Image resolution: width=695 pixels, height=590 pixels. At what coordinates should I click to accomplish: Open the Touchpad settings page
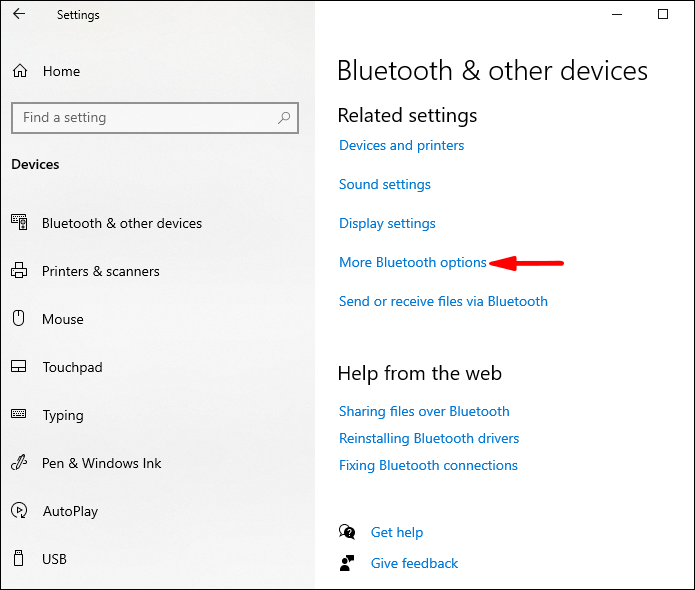(x=72, y=367)
